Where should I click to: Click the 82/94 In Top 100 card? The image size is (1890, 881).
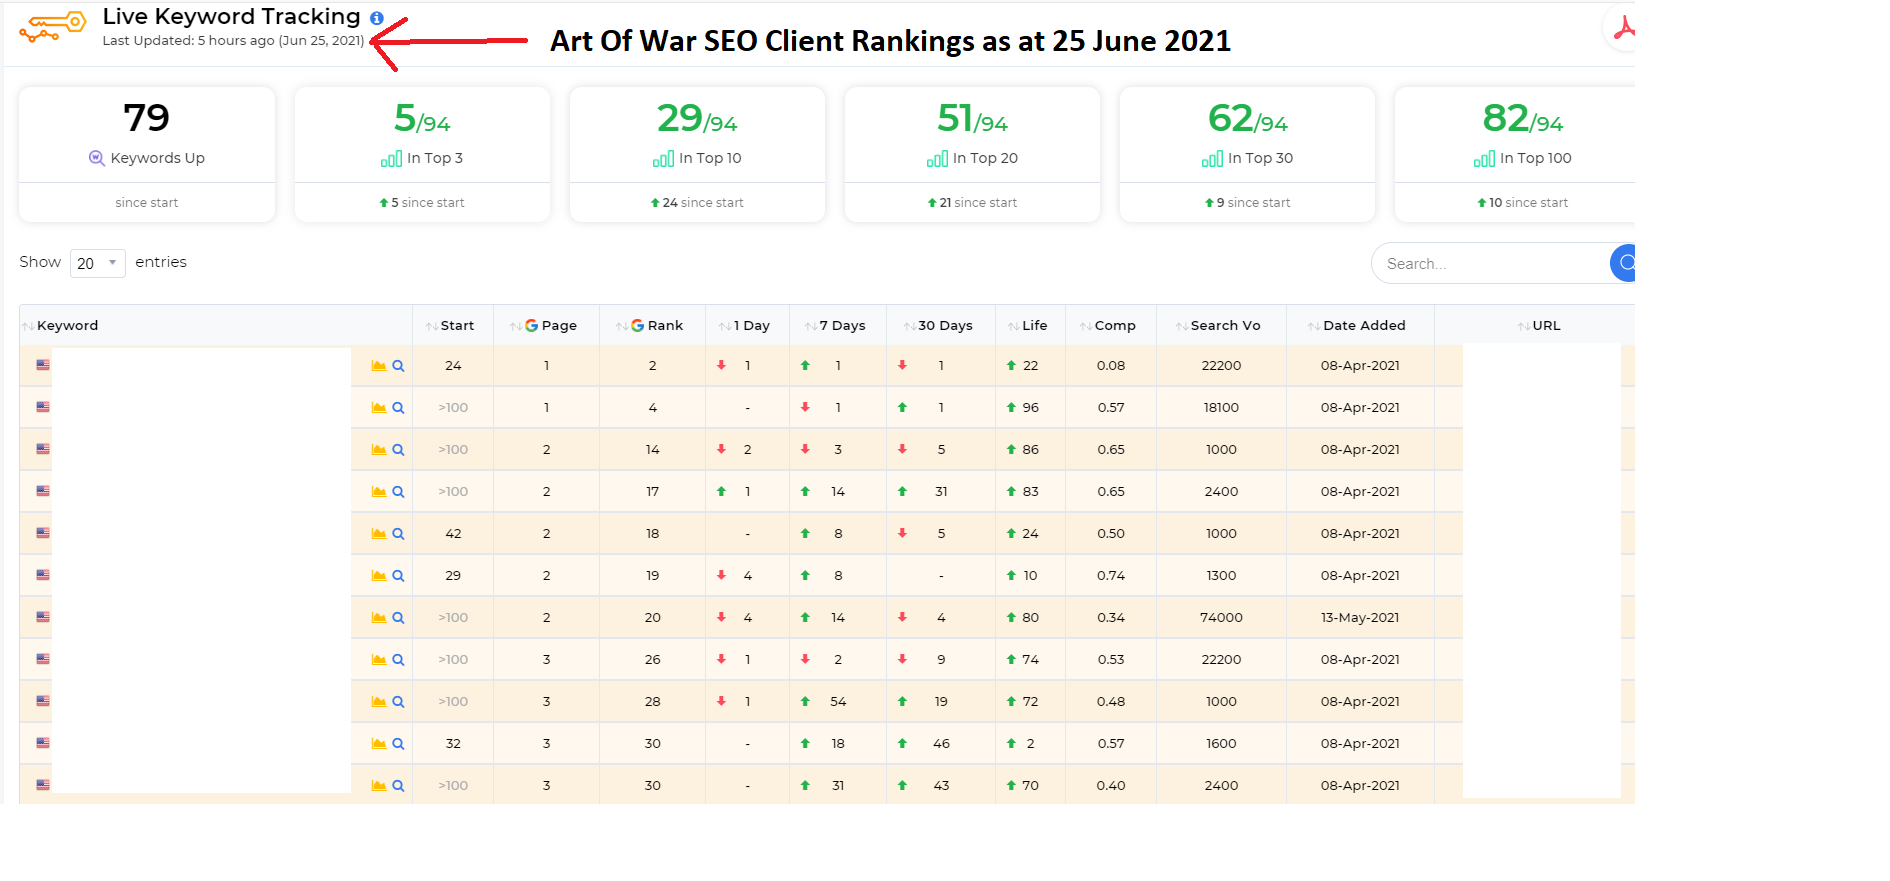click(1515, 154)
